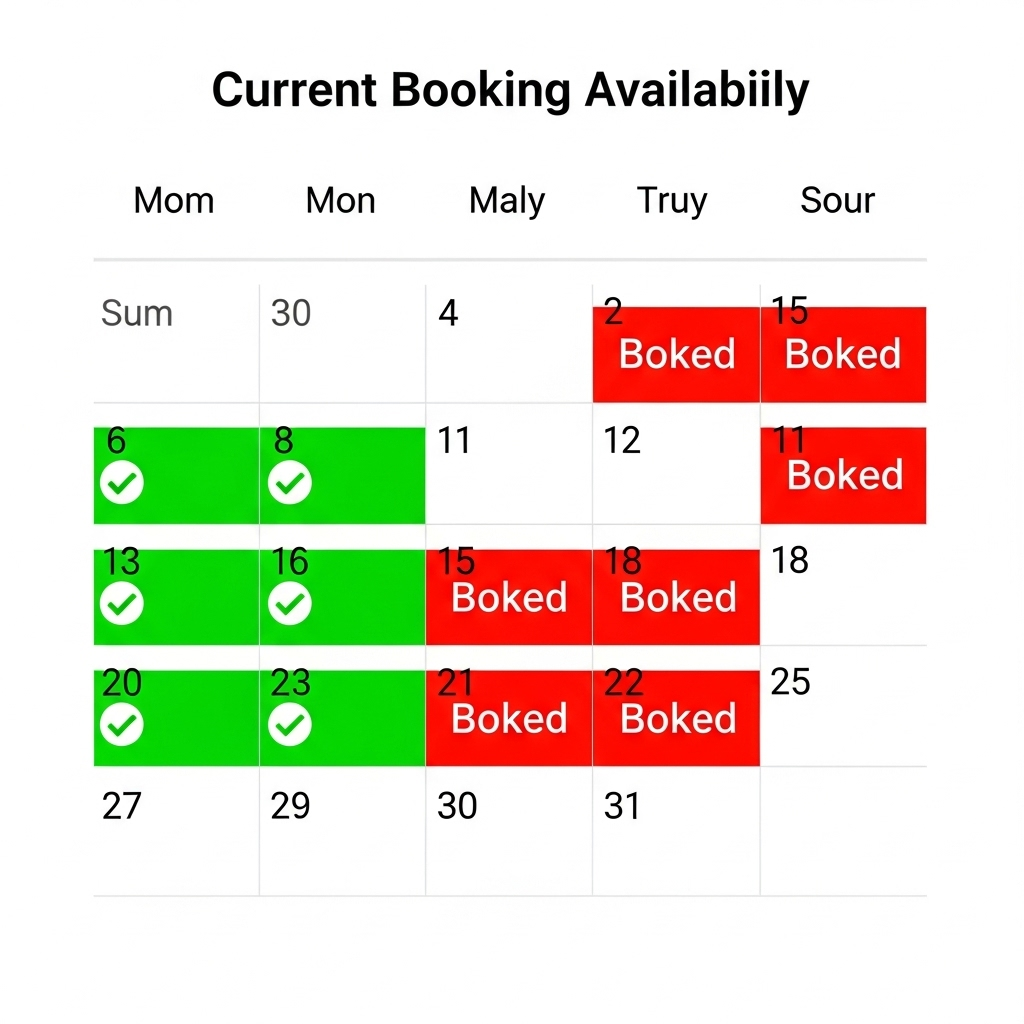Click the "Current Booking Availabiily" title

510,91
